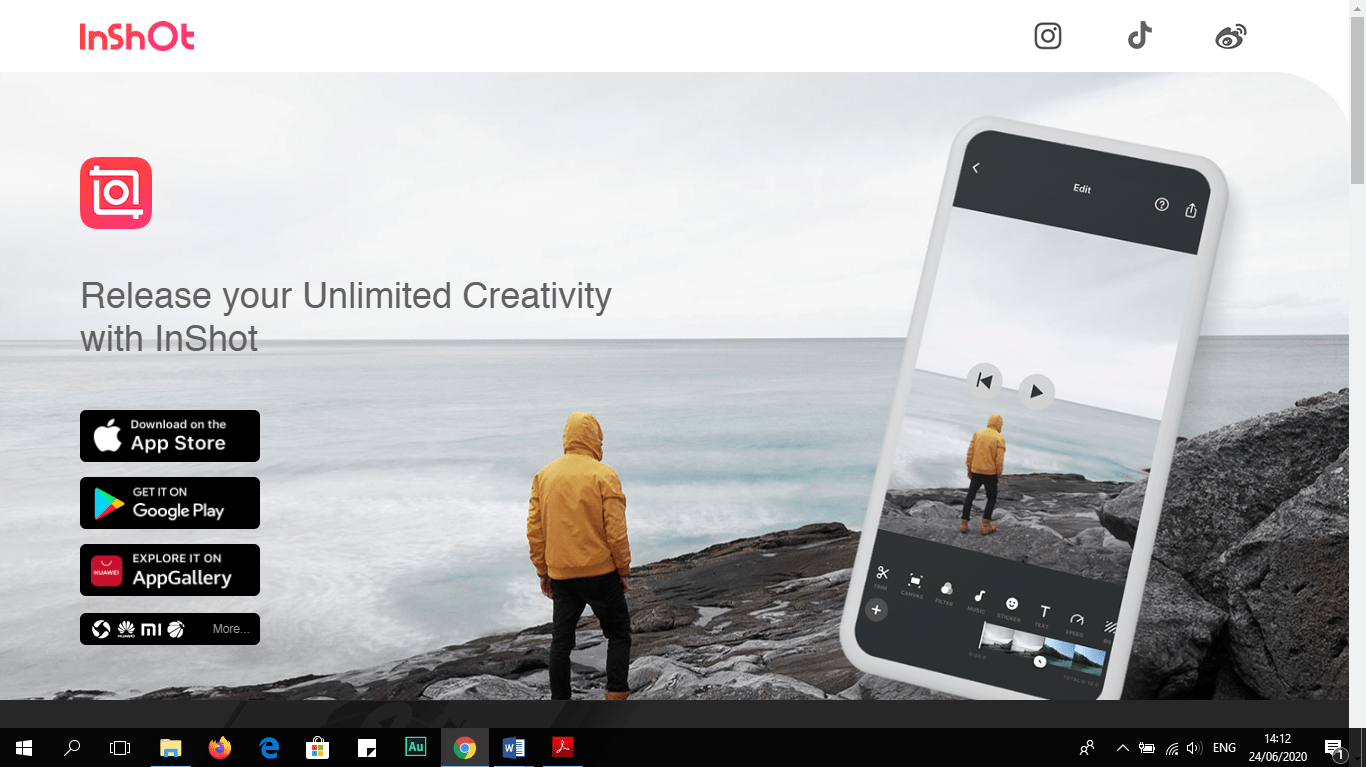Image resolution: width=1366 pixels, height=767 pixels.
Task: Click the plus add clip button on phone
Action: coord(876,610)
